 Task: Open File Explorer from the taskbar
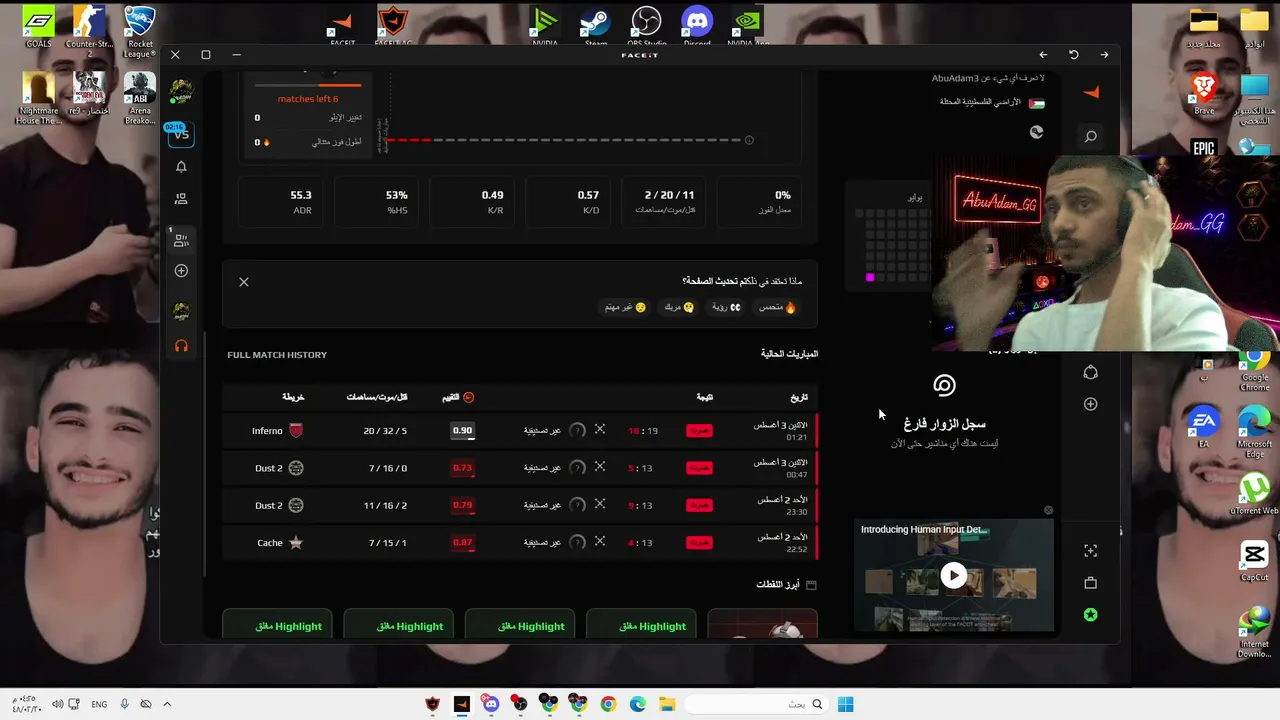667,704
